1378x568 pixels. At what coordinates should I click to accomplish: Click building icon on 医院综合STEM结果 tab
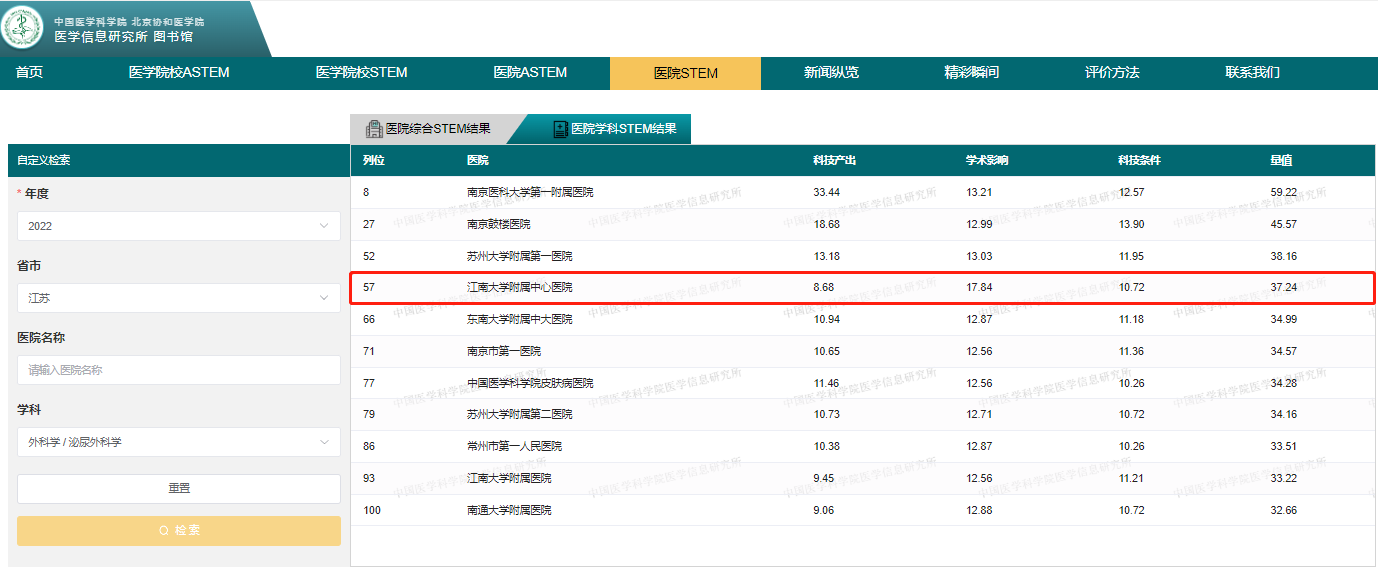(374, 129)
